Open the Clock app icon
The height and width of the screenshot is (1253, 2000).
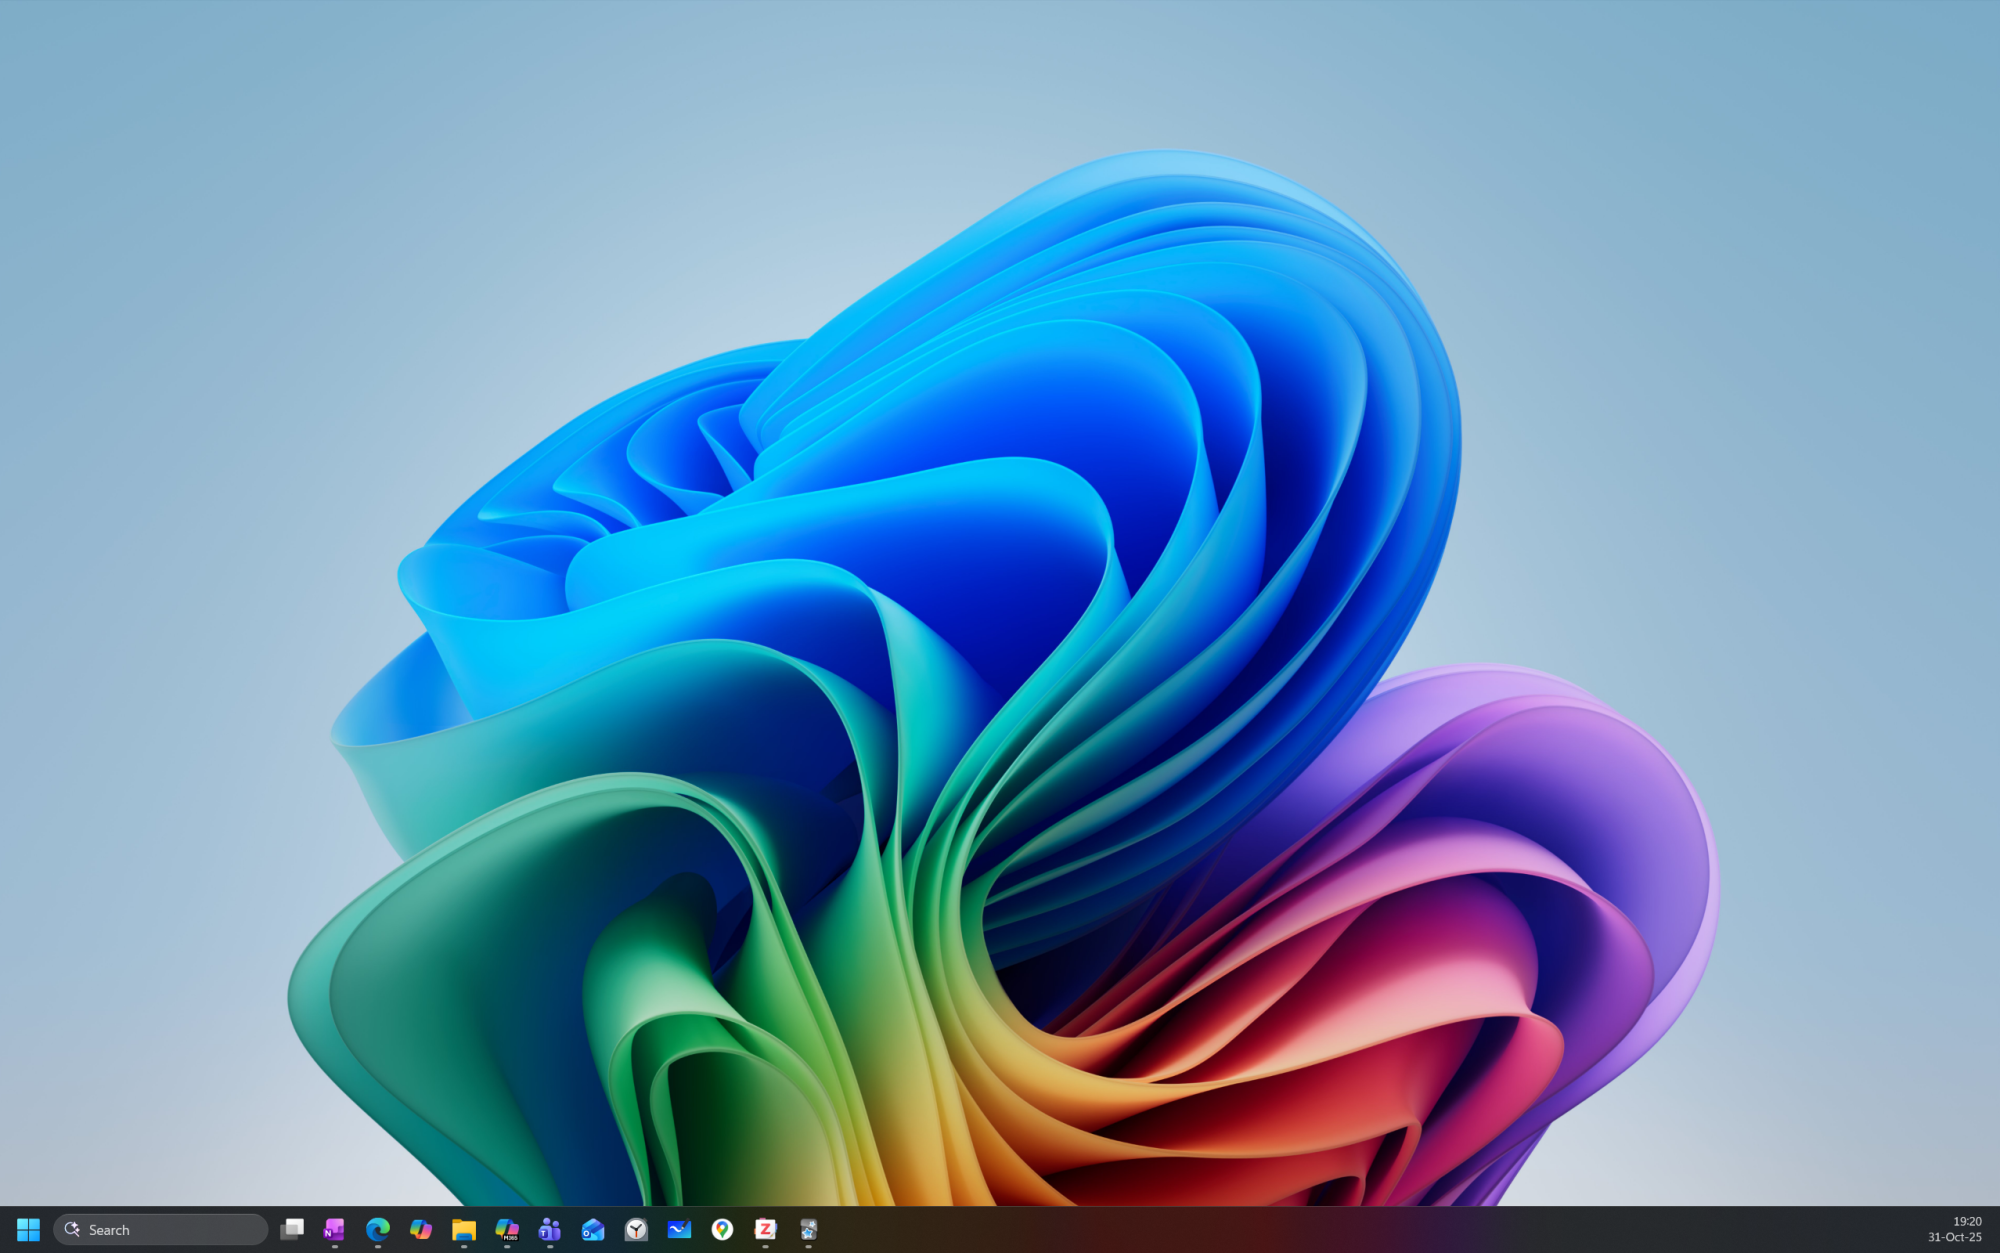coord(636,1229)
